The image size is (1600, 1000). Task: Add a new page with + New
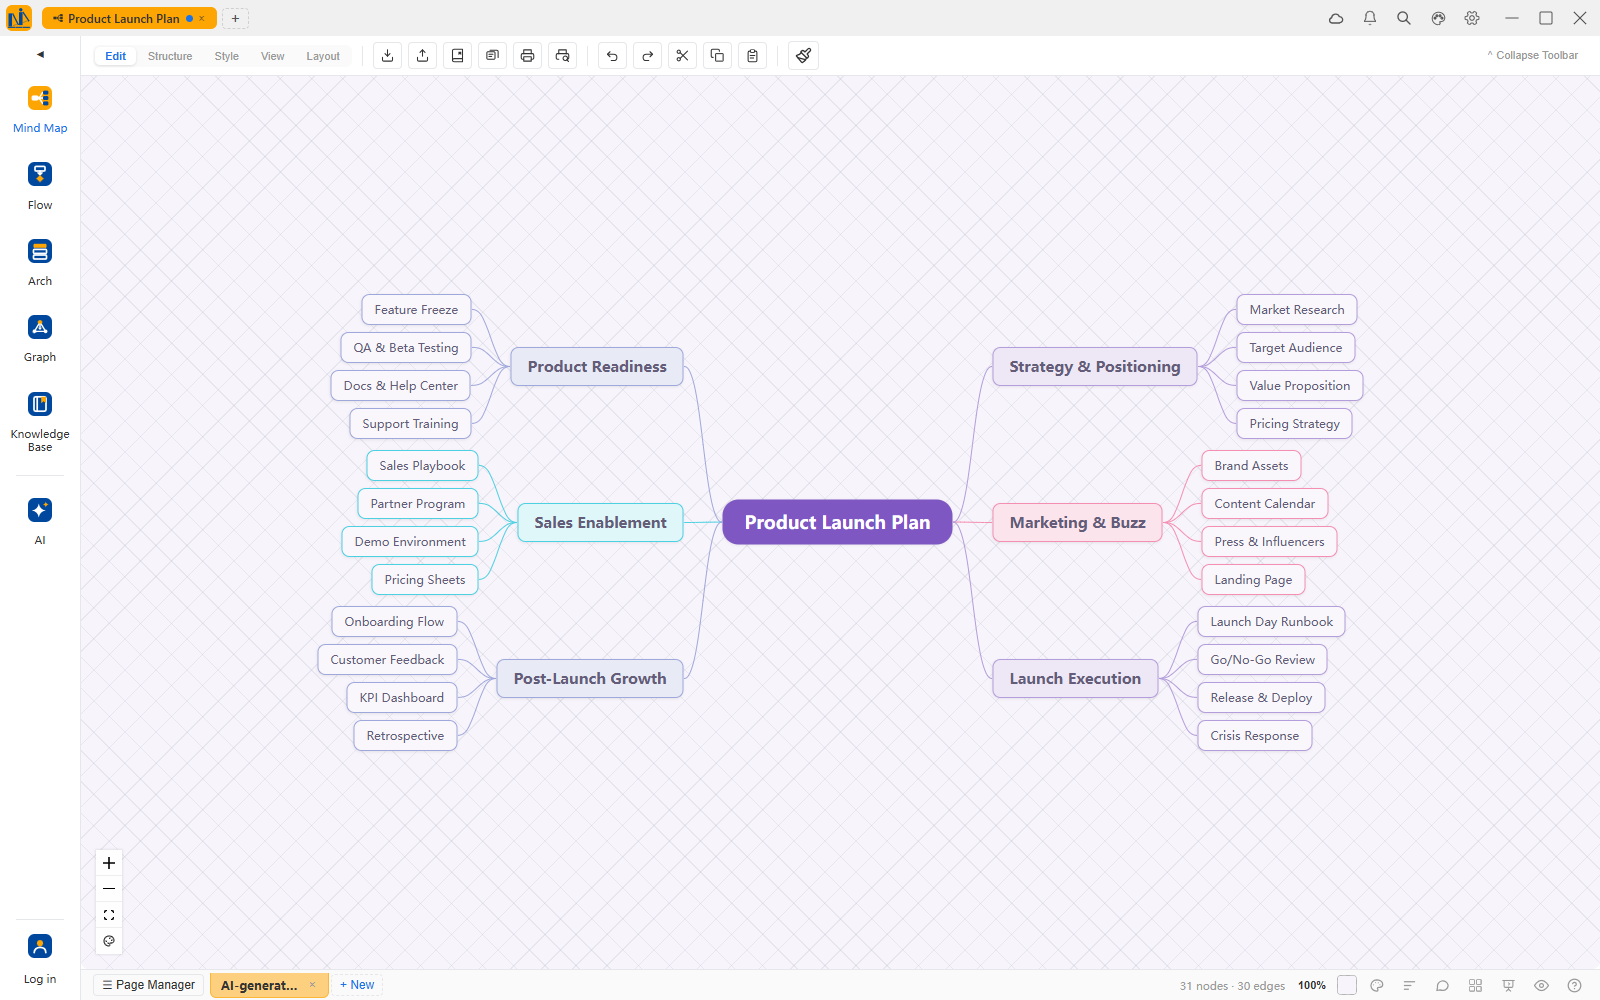[357, 985]
